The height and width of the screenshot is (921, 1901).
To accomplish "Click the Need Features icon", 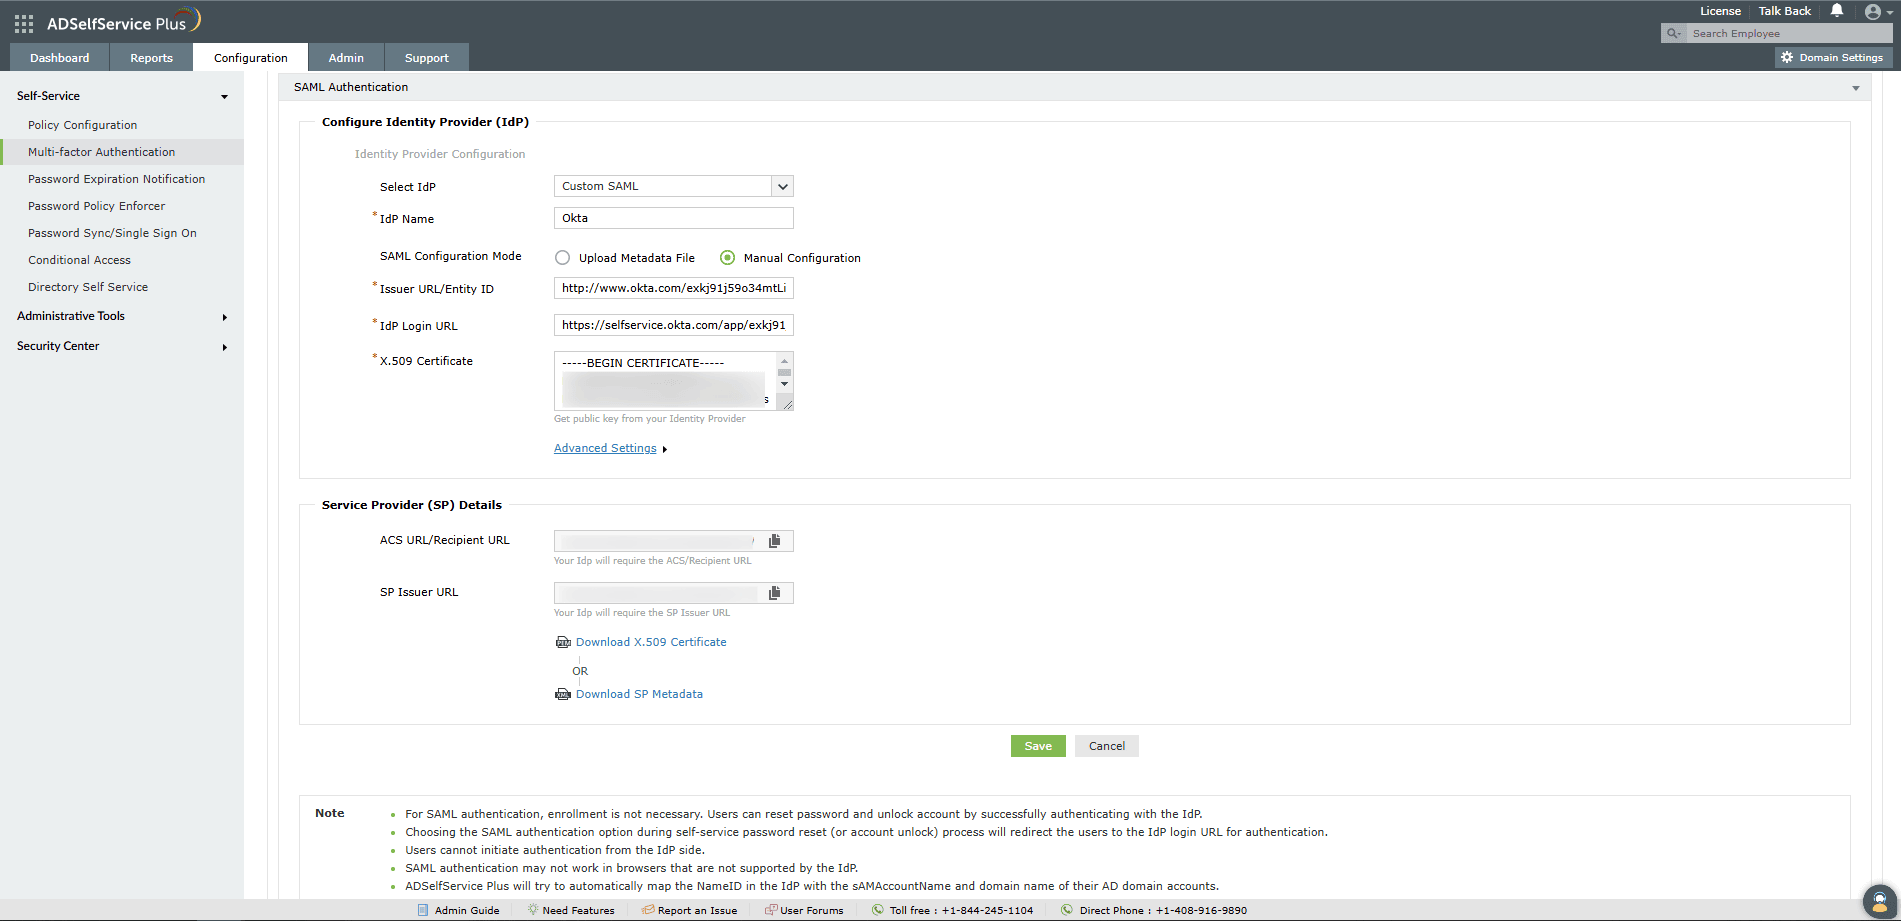I will pos(533,910).
